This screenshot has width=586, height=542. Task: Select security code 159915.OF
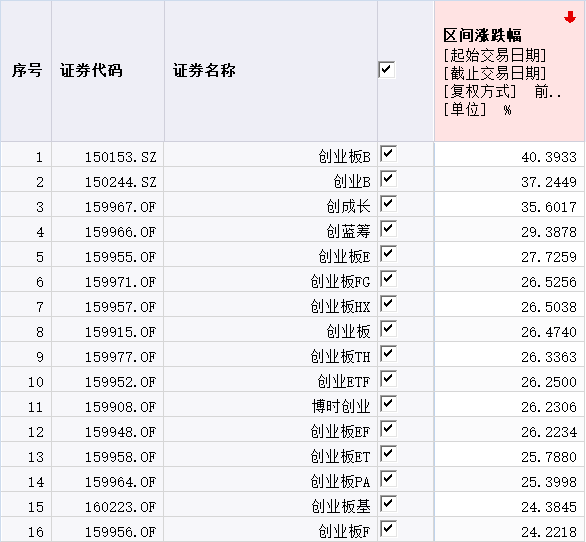[x=120, y=332]
